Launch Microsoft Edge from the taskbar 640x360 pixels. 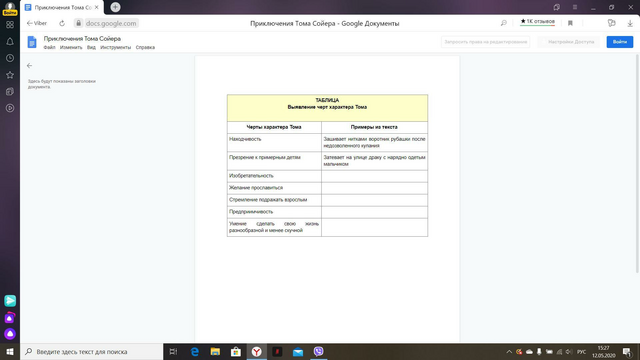pos(195,351)
